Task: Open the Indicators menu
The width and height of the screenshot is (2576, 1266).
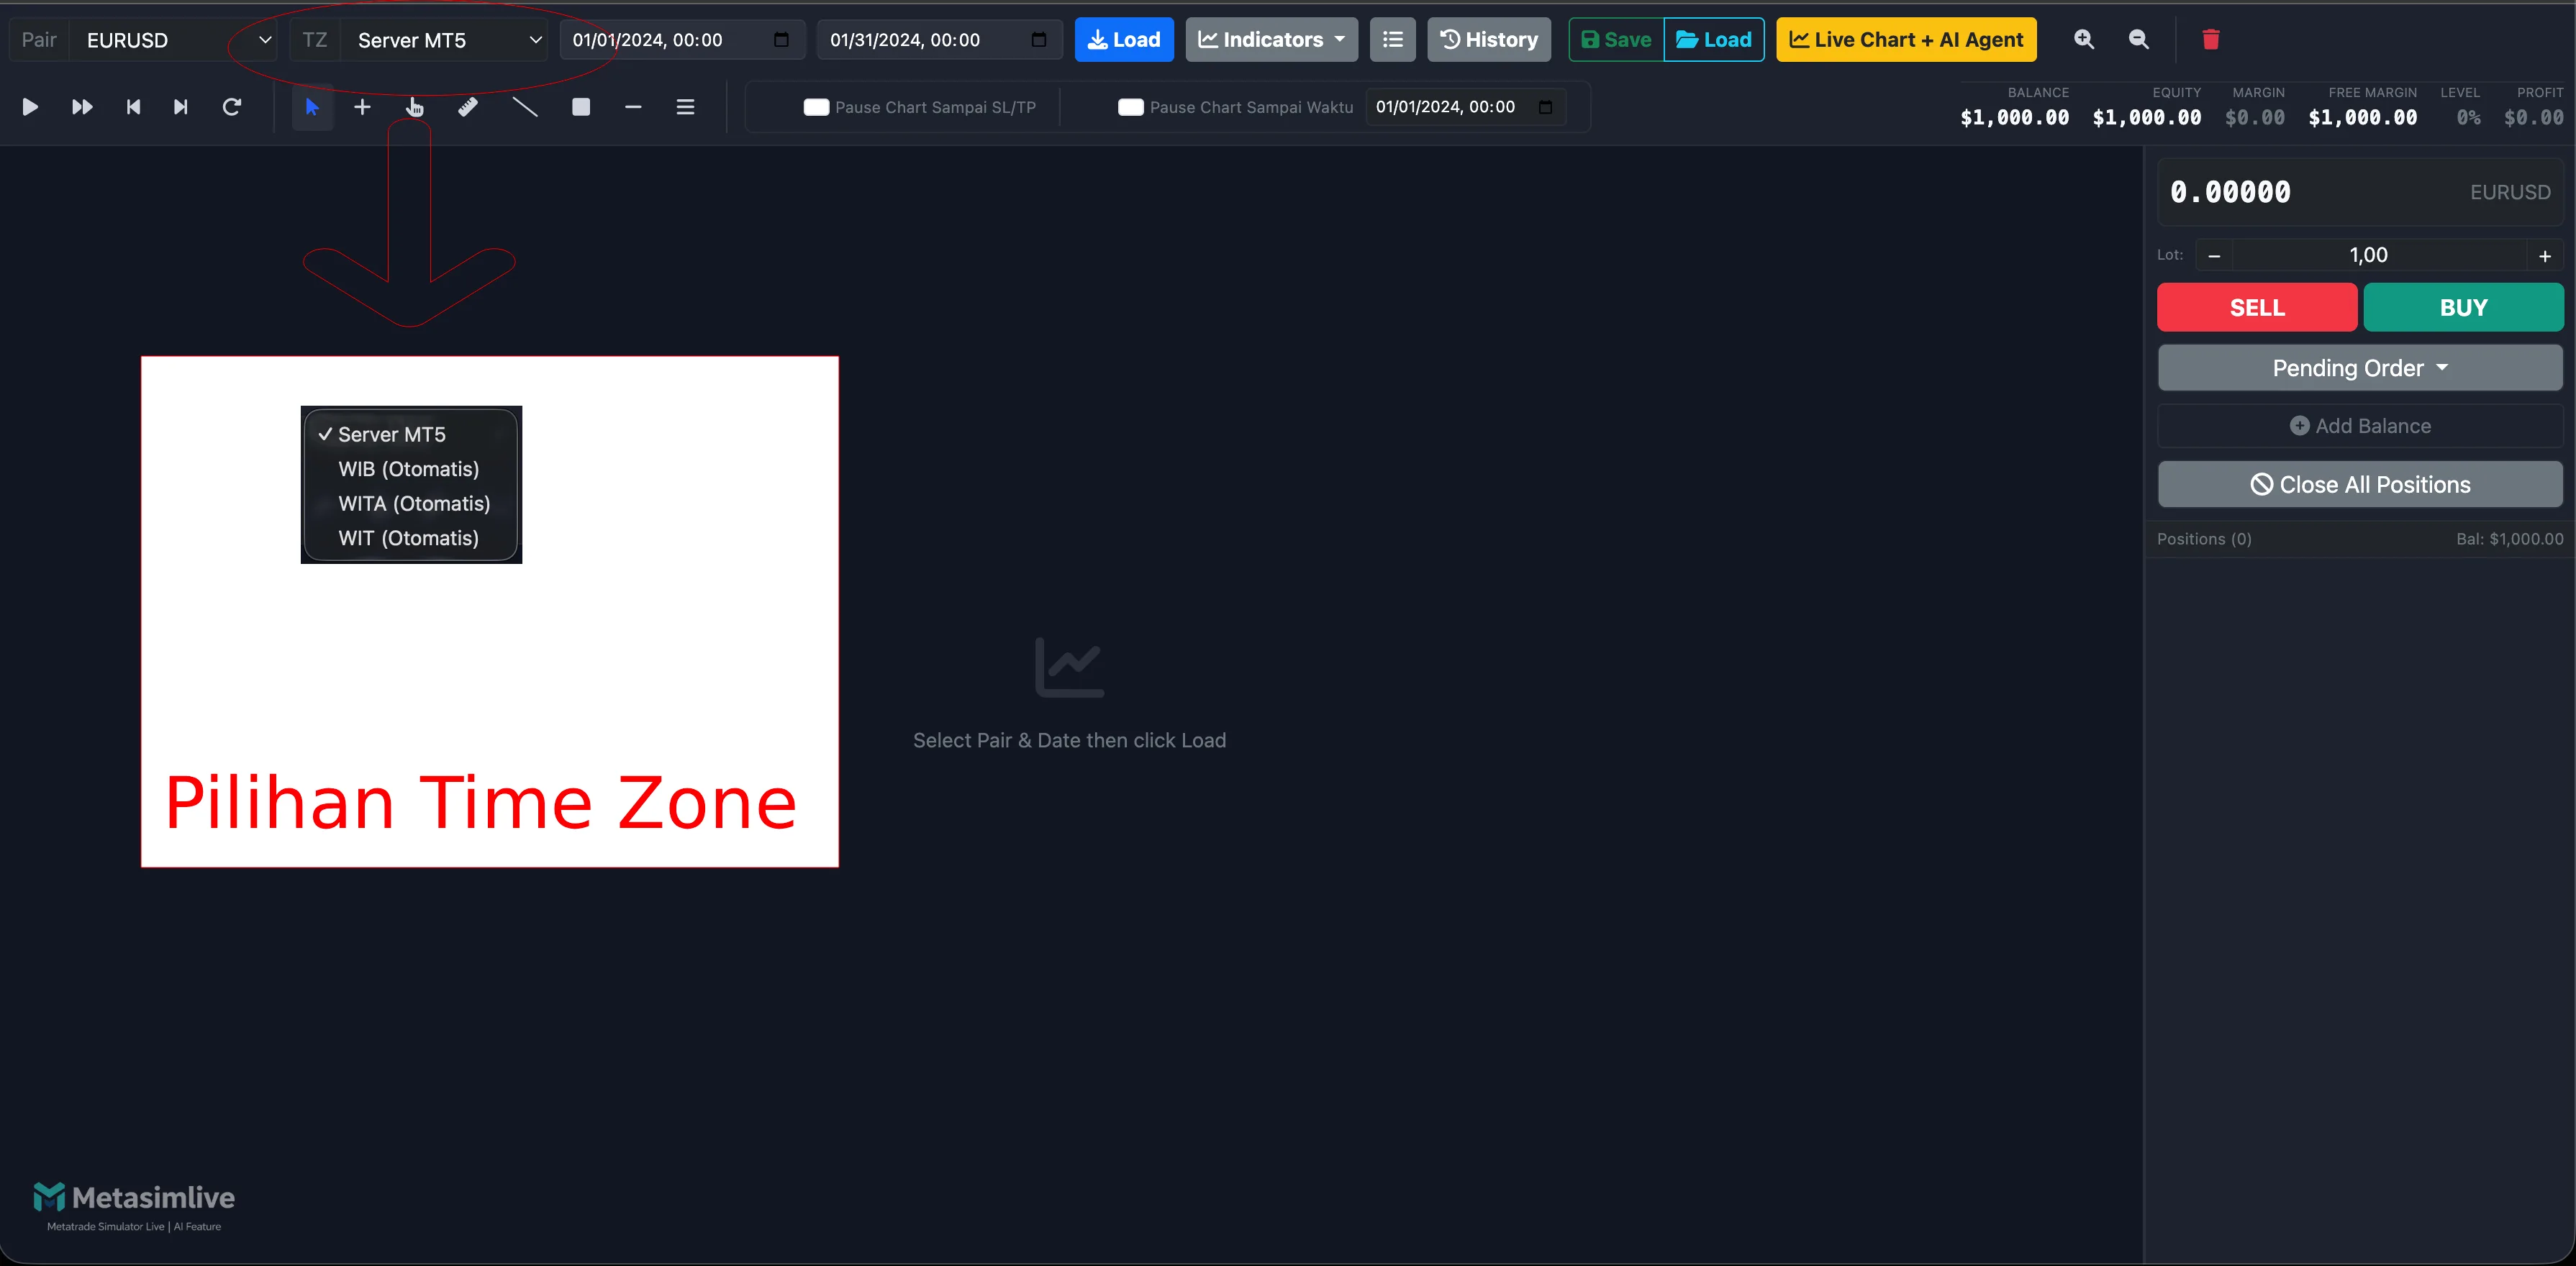Action: [x=1270, y=40]
